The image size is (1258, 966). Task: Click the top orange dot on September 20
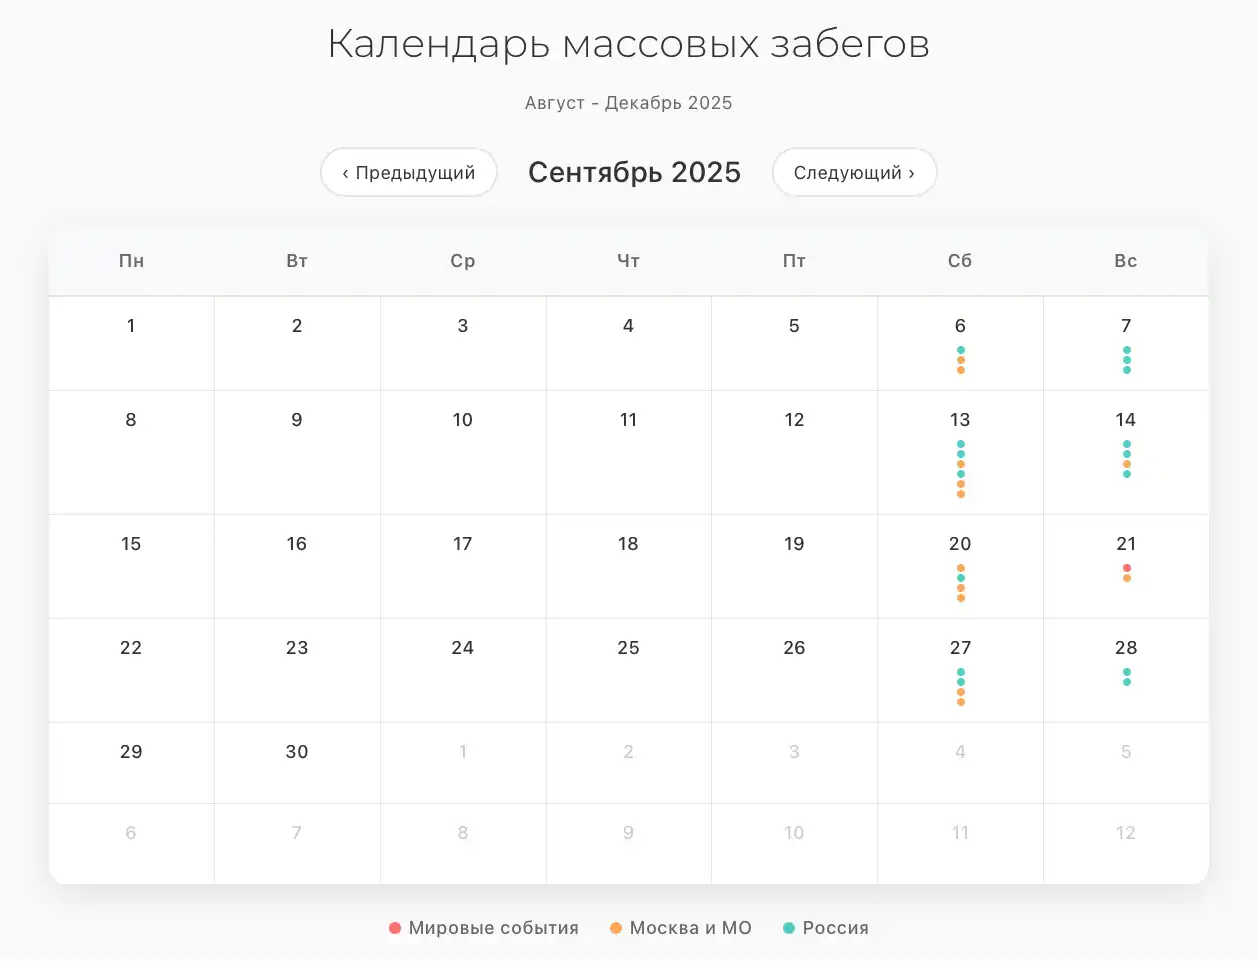961,568
